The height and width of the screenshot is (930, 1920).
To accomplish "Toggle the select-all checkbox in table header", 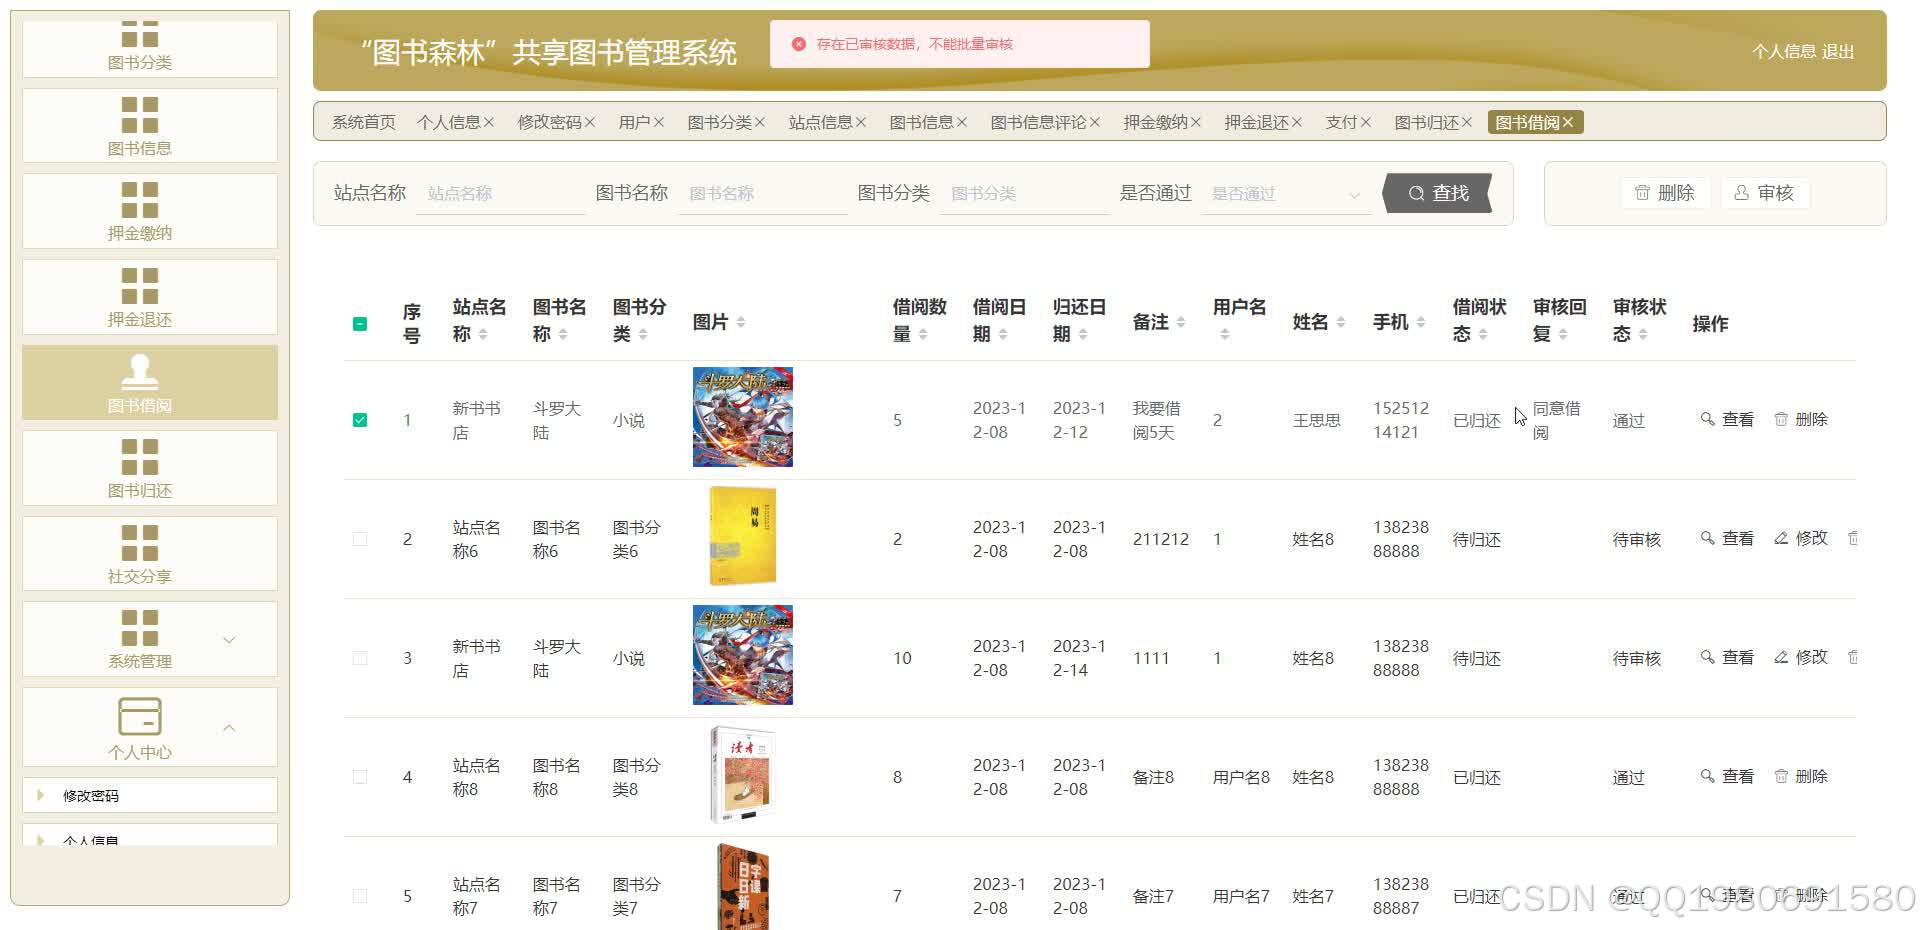I will tap(360, 324).
